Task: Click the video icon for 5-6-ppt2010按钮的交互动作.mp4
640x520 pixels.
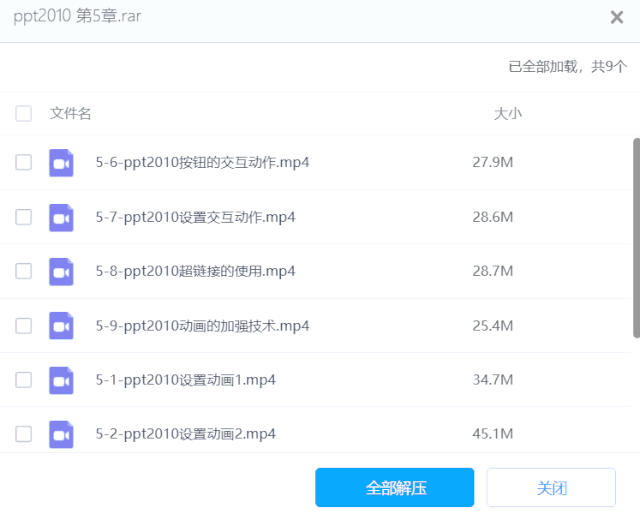Action: click(61, 163)
